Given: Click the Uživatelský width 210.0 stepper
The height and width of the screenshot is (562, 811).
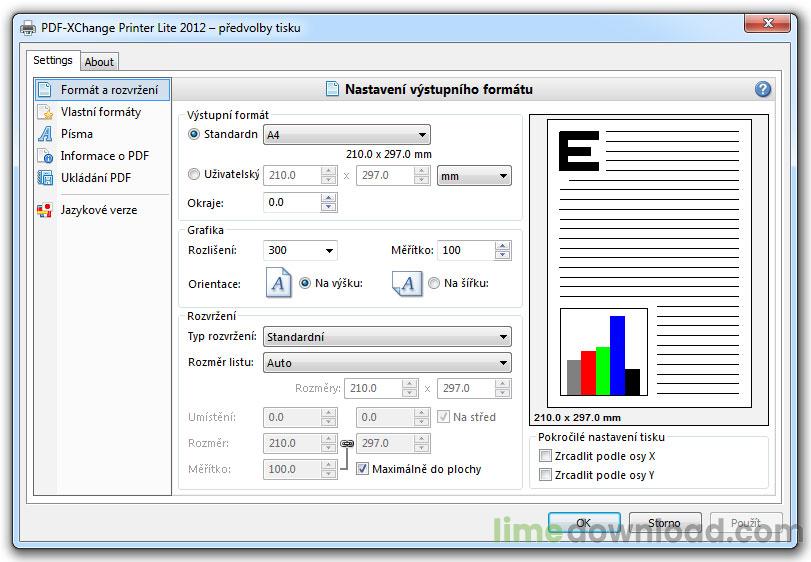Looking at the screenshot, I should click(x=328, y=175).
